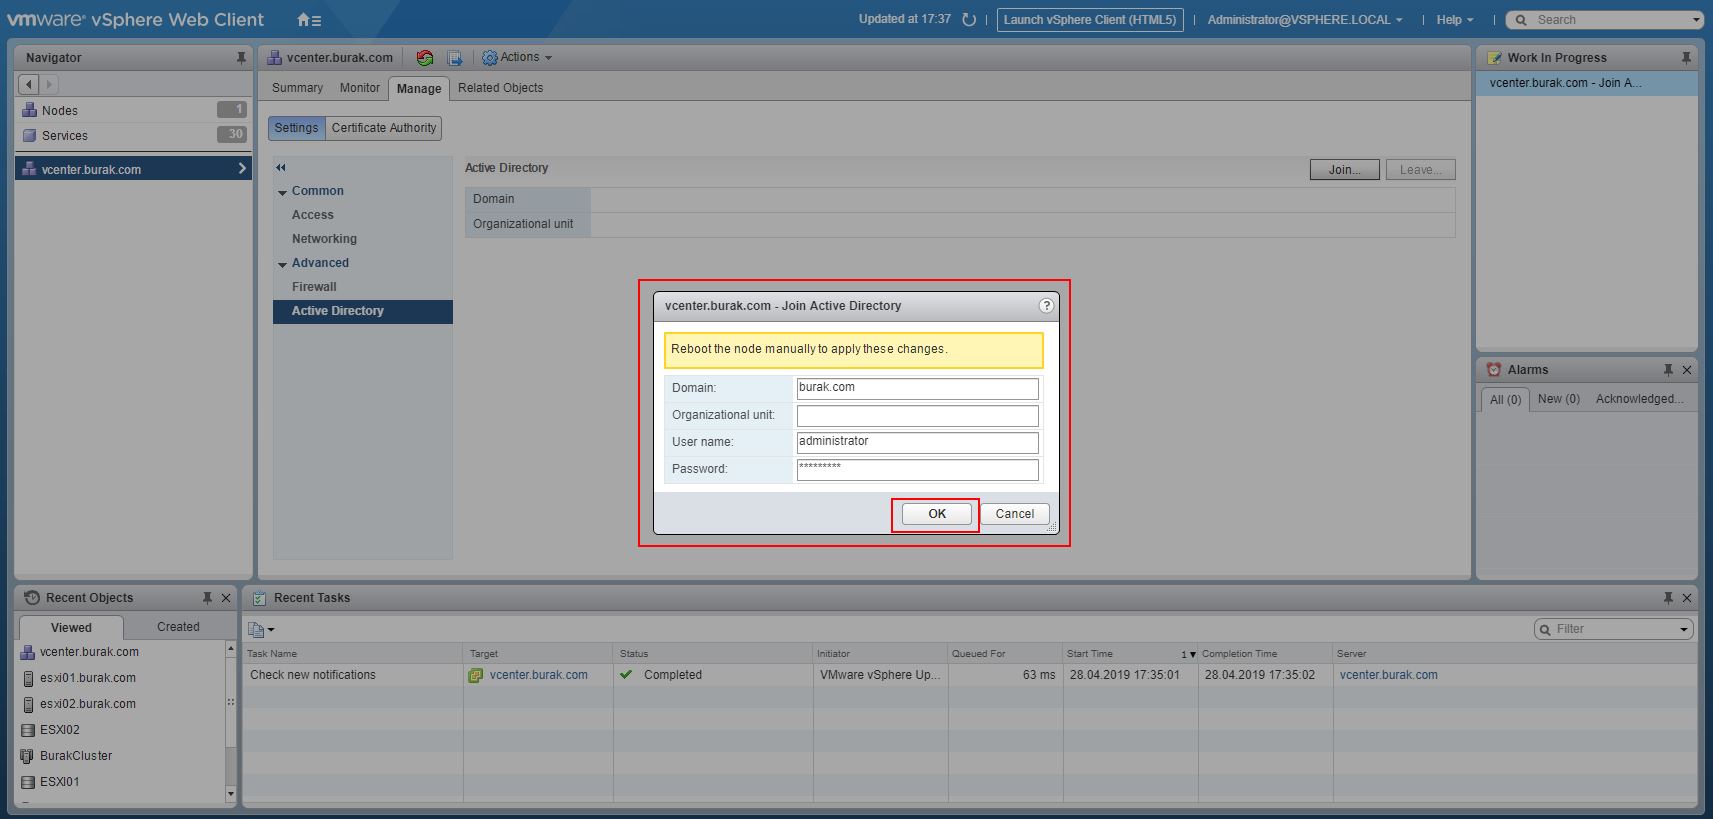Pin the Recent Tasks panel
The height and width of the screenshot is (819, 1713).
coord(1668,598)
